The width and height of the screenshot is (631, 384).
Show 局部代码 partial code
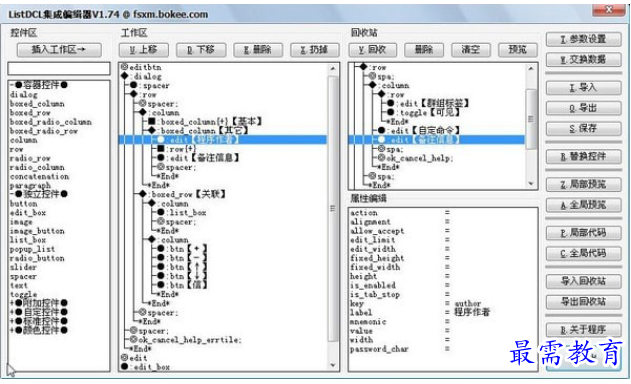point(584,233)
